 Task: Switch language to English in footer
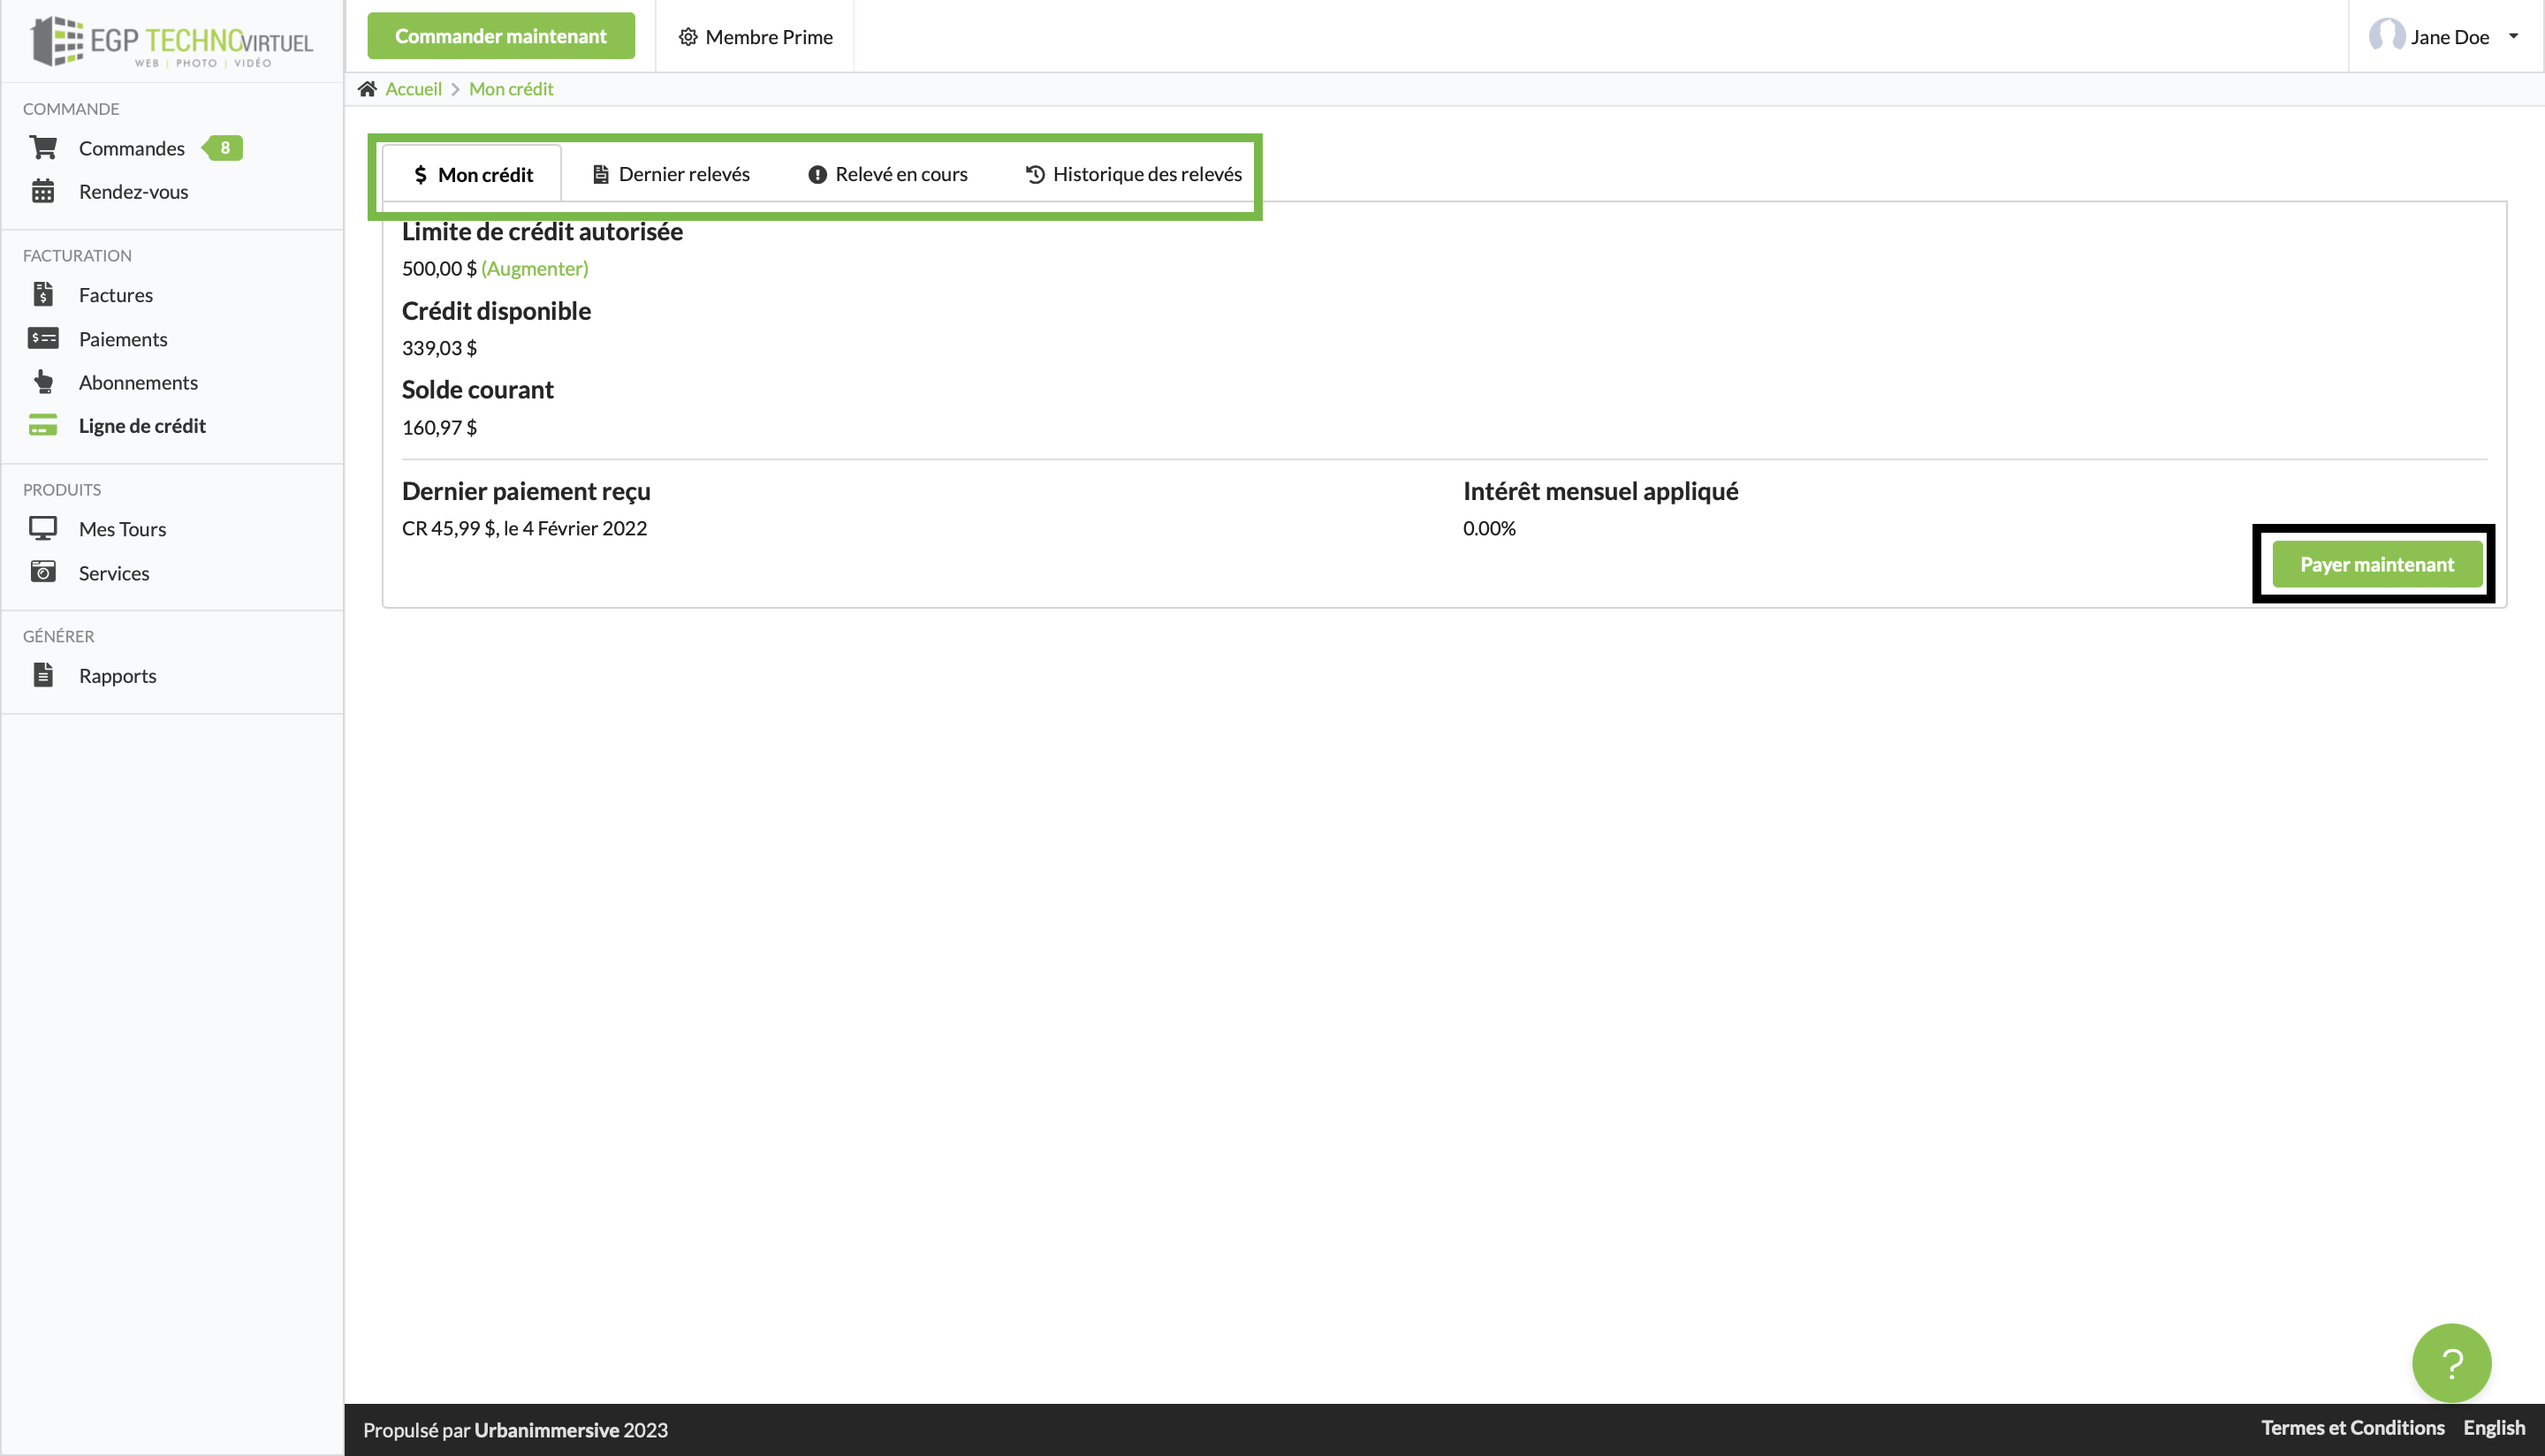point(2493,1428)
